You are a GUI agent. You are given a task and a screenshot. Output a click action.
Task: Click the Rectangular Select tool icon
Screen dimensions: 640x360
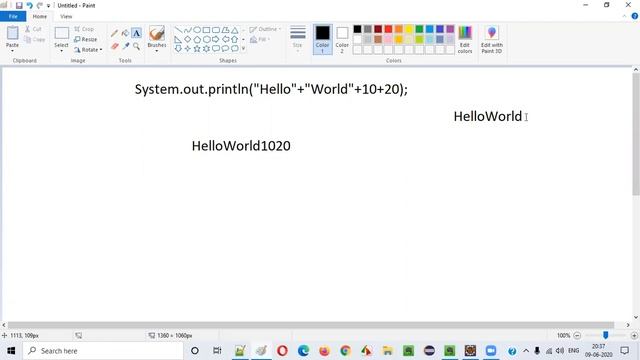(62, 33)
